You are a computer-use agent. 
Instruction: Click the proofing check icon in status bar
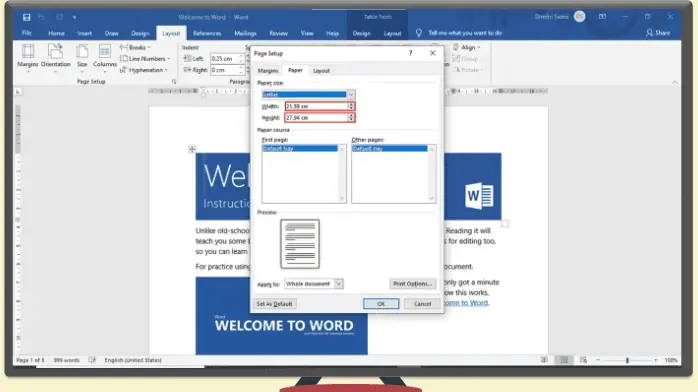pyautogui.click(x=92, y=360)
